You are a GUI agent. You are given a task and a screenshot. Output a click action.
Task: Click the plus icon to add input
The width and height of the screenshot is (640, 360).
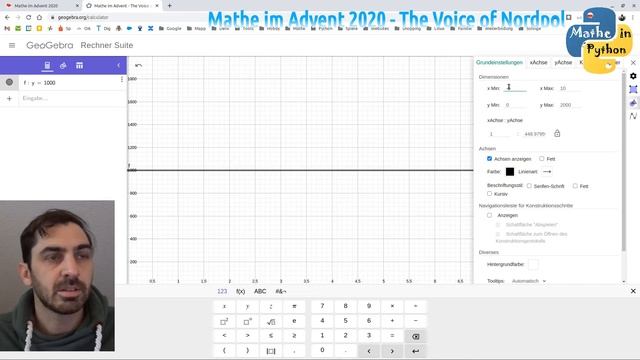pyautogui.click(x=9, y=98)
